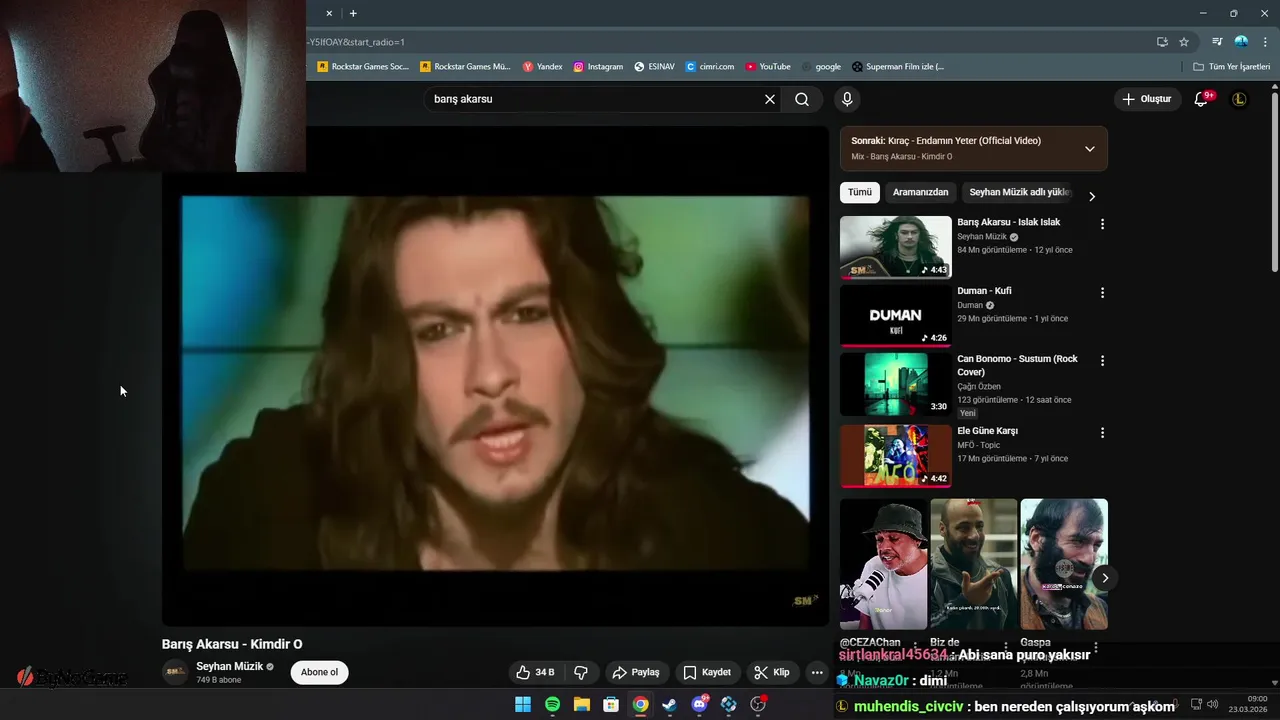Open Discord from the taskbar
This screenshot has width=1280, height=720.
tap(699, 704)
